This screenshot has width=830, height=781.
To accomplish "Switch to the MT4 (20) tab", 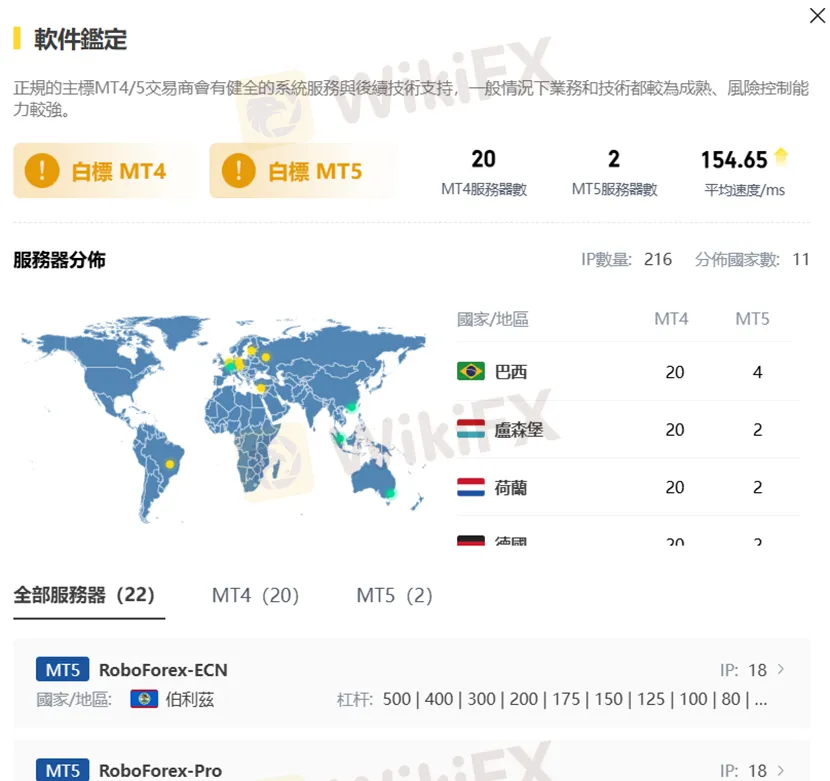I will pos(255,596).
